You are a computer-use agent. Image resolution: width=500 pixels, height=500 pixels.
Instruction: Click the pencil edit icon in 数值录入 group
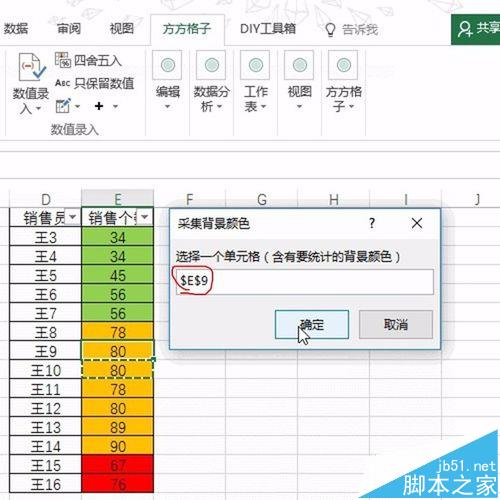(x=63, y=106)
